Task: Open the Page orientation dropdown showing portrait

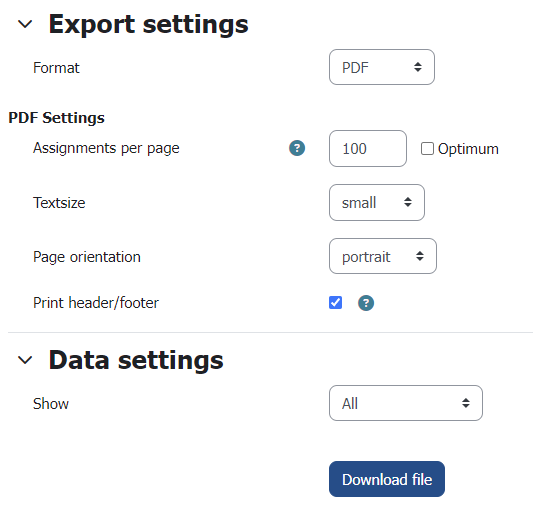Action: coord(383,256)
